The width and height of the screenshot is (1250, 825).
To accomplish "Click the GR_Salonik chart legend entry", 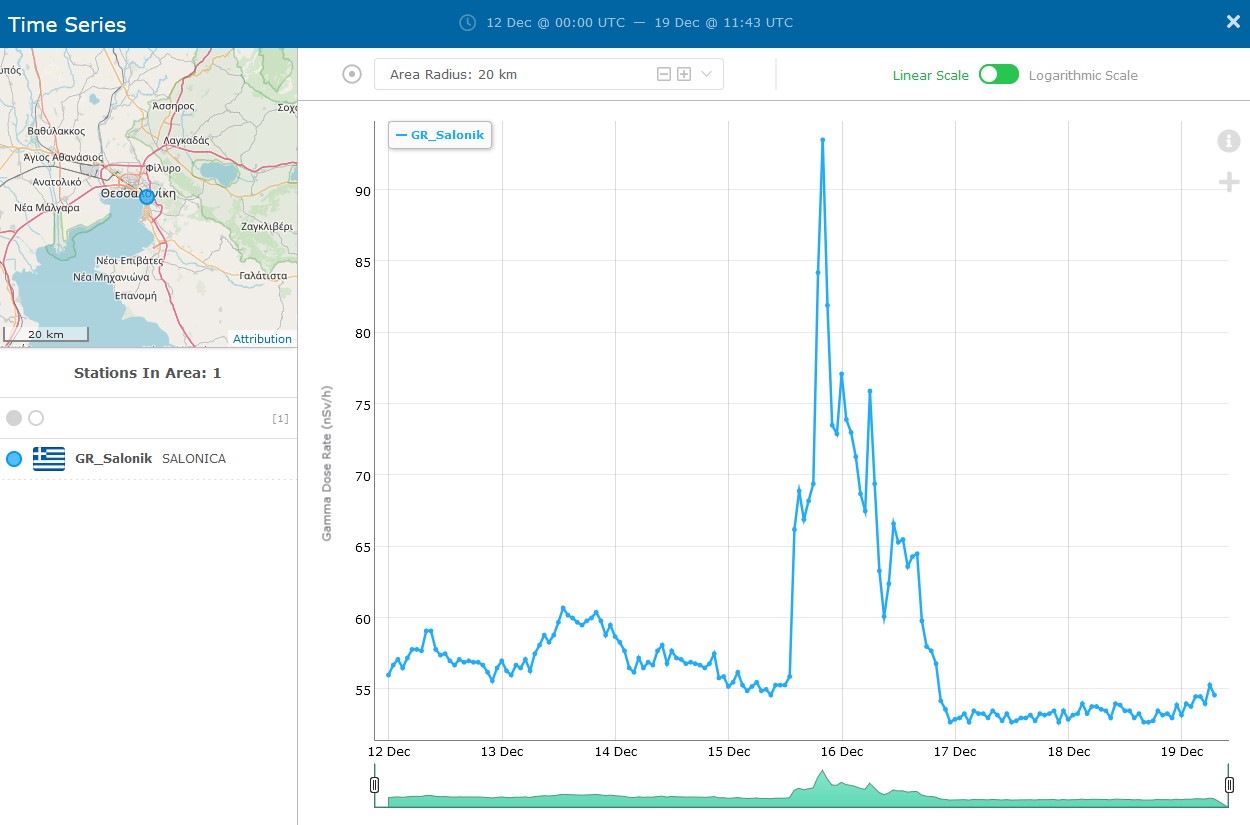I will coord(440,134).
